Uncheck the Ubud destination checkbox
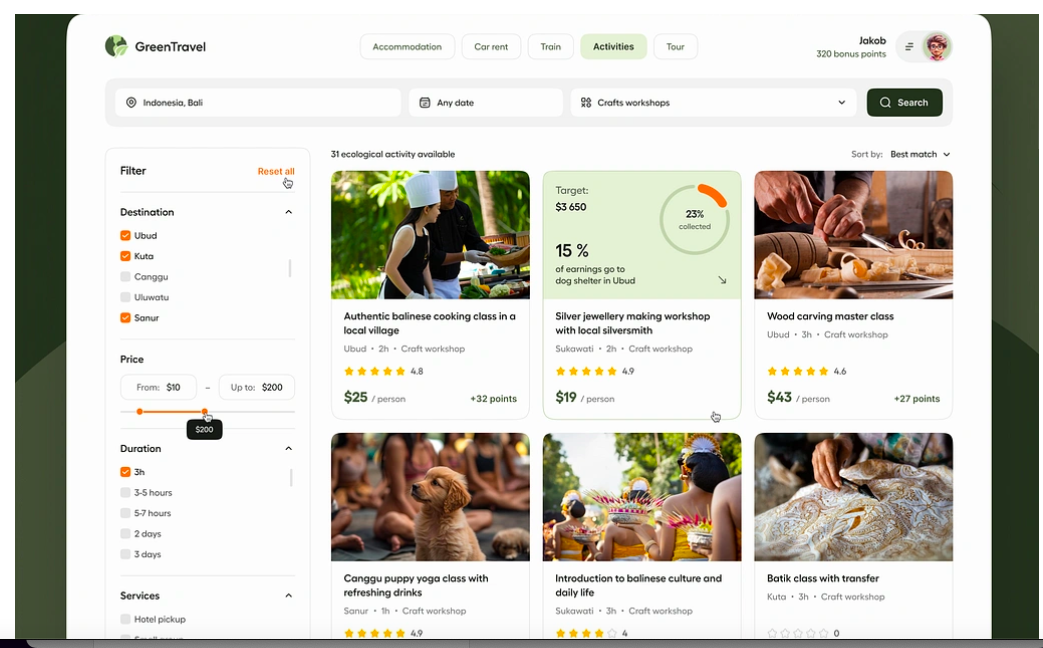The image size is (1043, 648). (x=125, y=236)
